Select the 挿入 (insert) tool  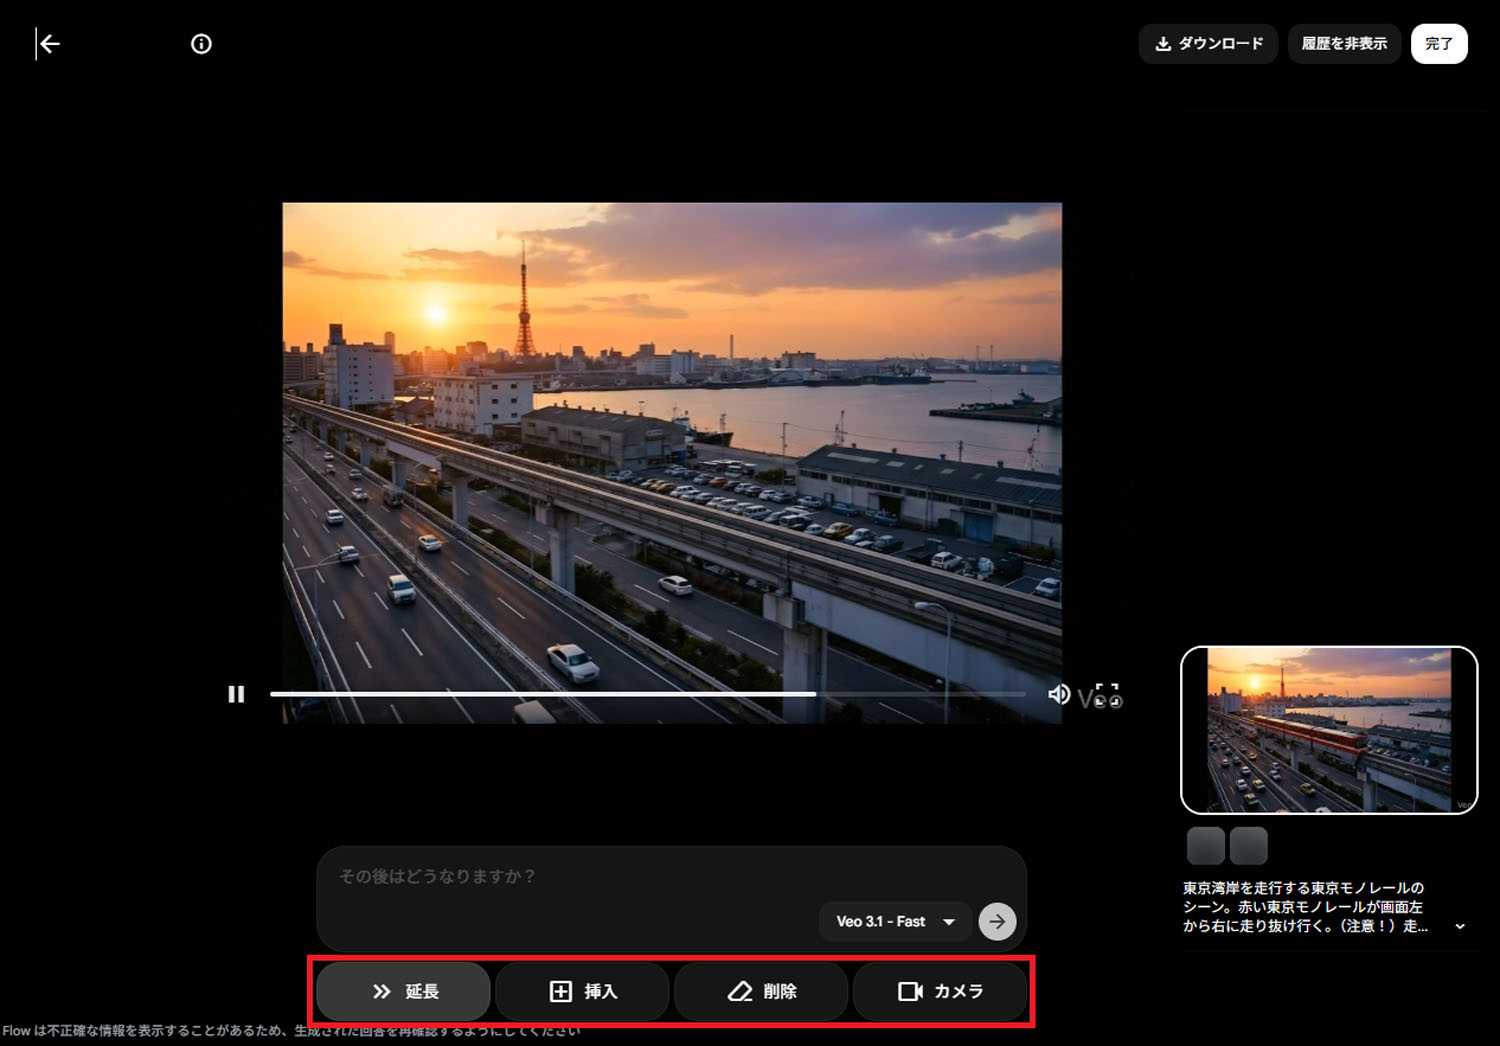tap(583, 991)
